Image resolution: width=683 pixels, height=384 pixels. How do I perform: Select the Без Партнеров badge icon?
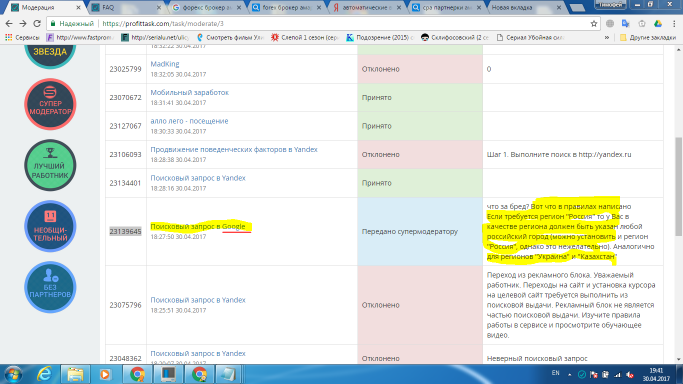point(50,287)
